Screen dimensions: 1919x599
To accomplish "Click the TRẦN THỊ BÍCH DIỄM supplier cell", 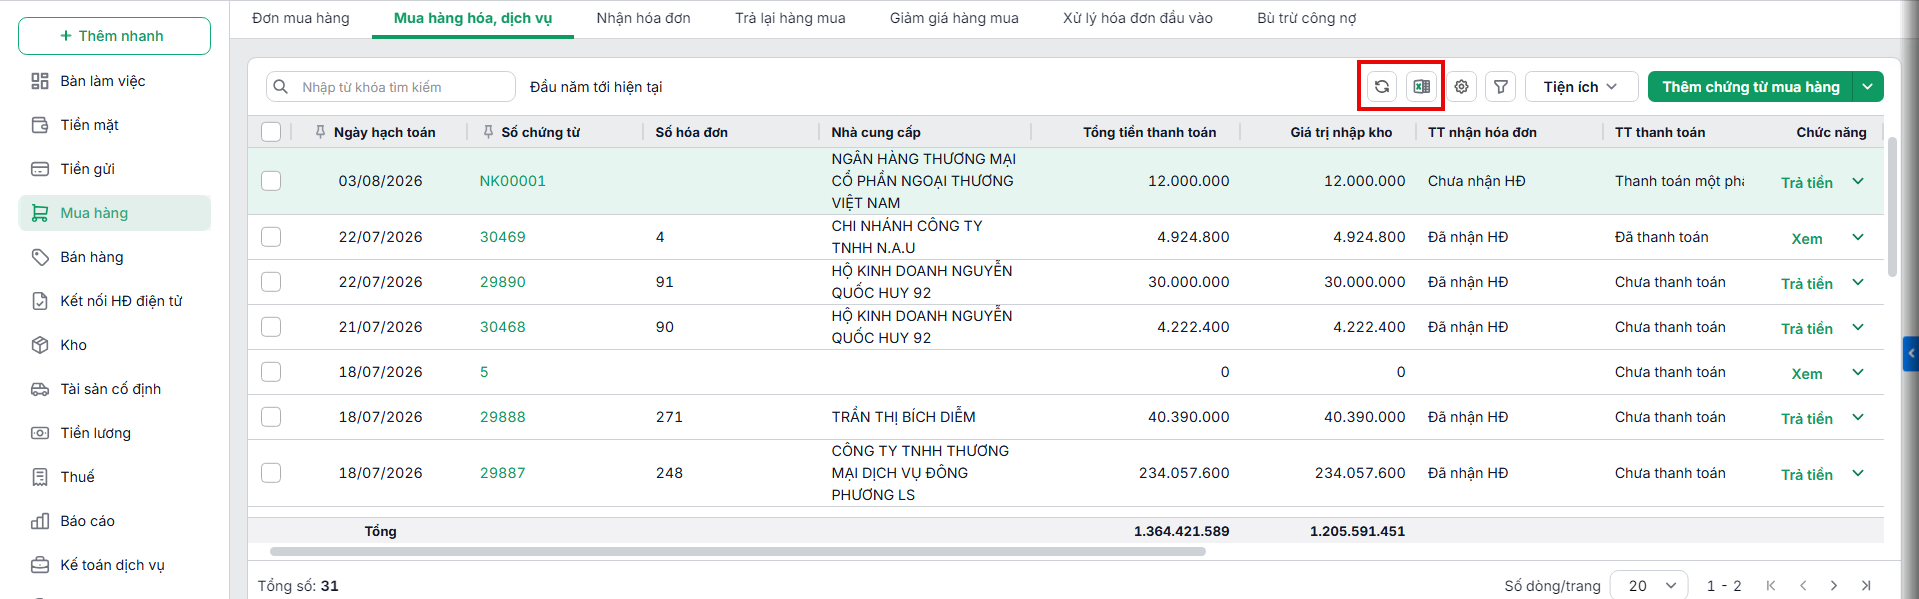I will coord(903,417).
